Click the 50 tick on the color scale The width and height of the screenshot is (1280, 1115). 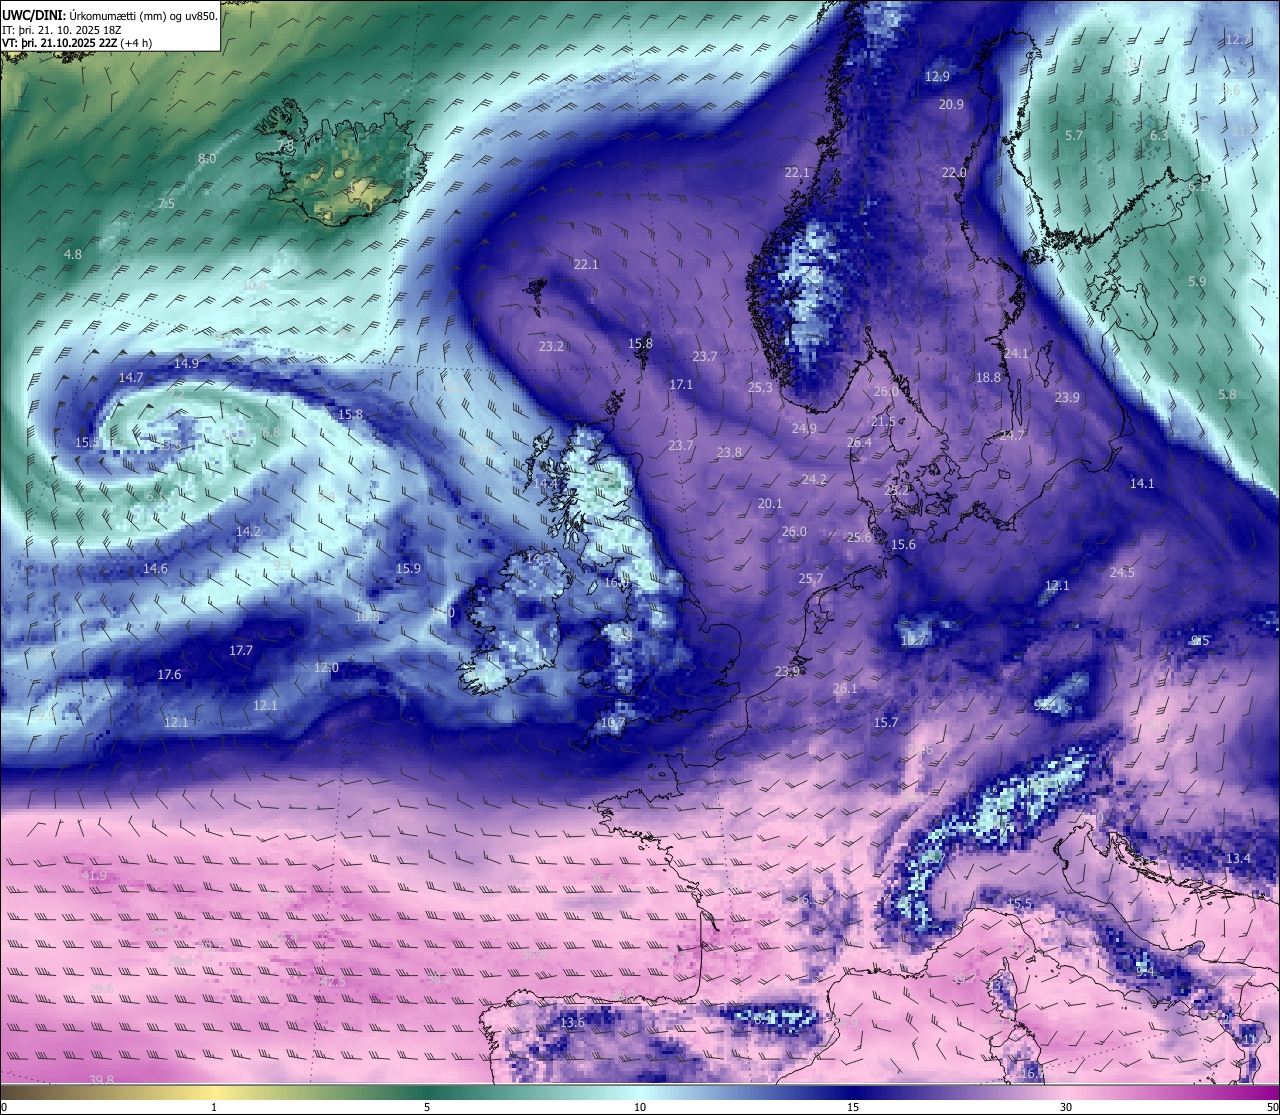(1272, 1107)
